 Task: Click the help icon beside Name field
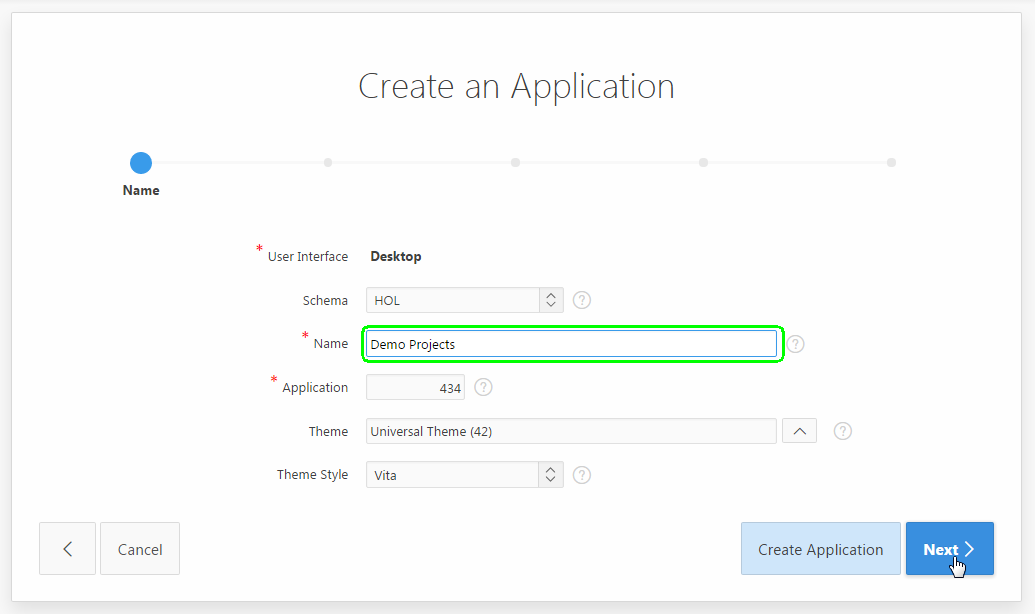point(795,344)
